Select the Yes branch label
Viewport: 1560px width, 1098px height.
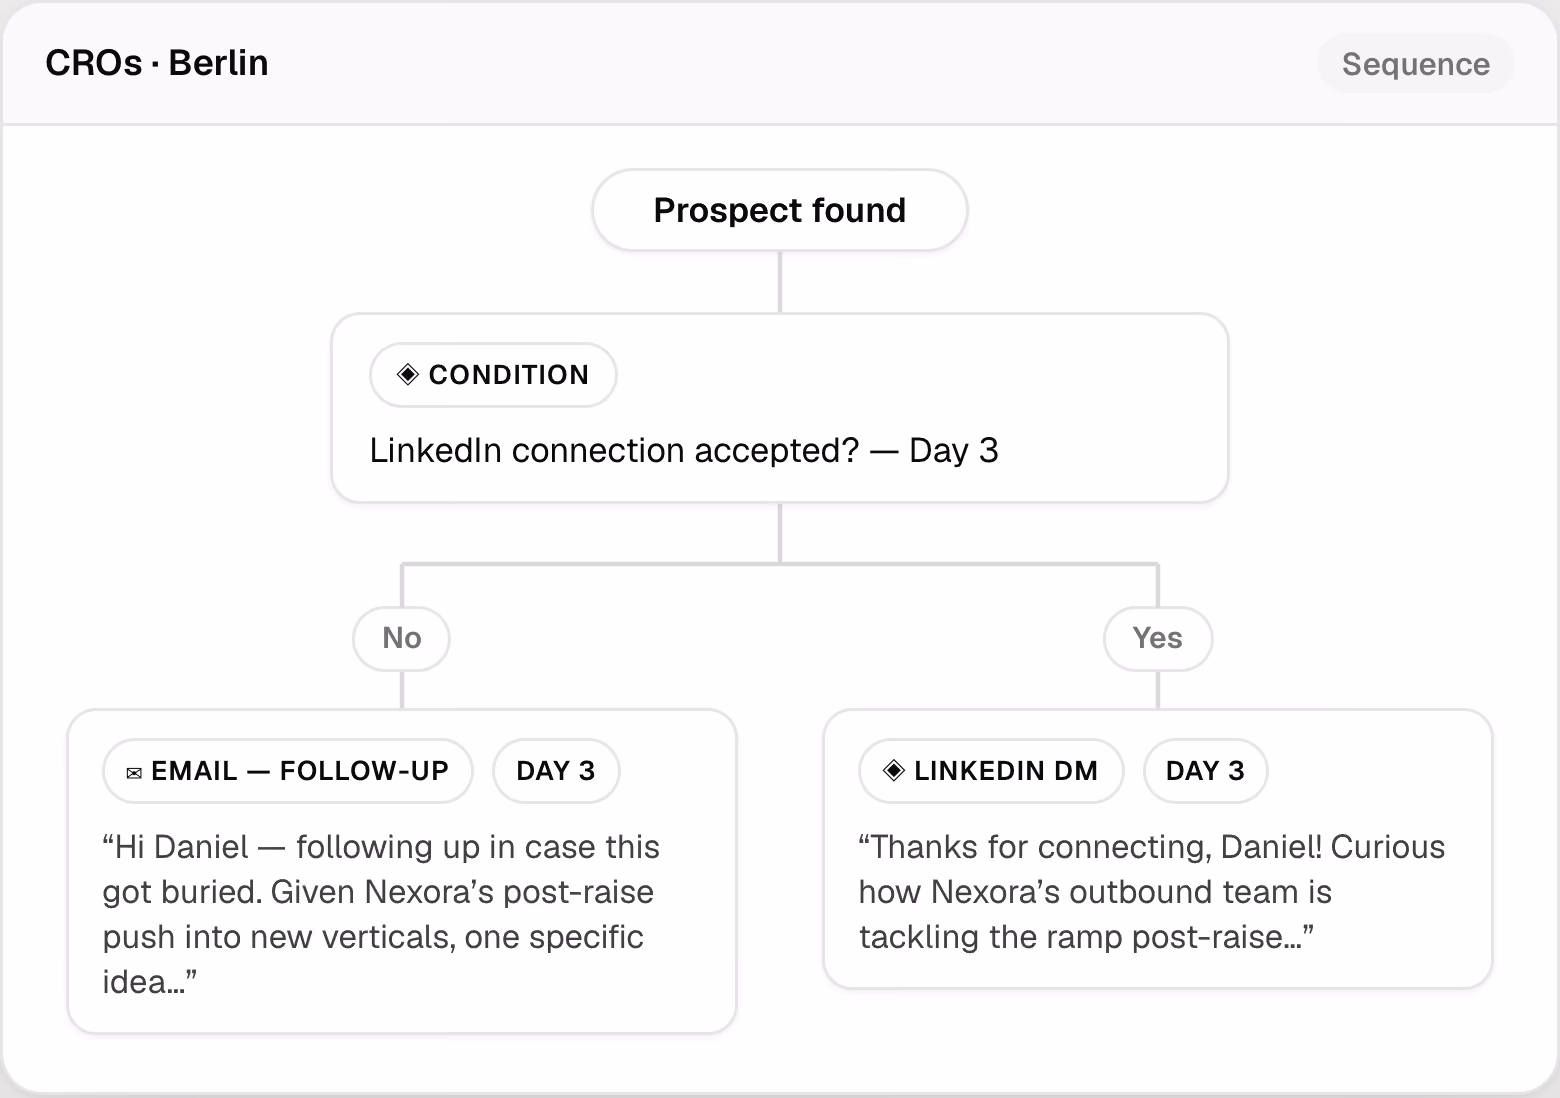click(1158, 638)
